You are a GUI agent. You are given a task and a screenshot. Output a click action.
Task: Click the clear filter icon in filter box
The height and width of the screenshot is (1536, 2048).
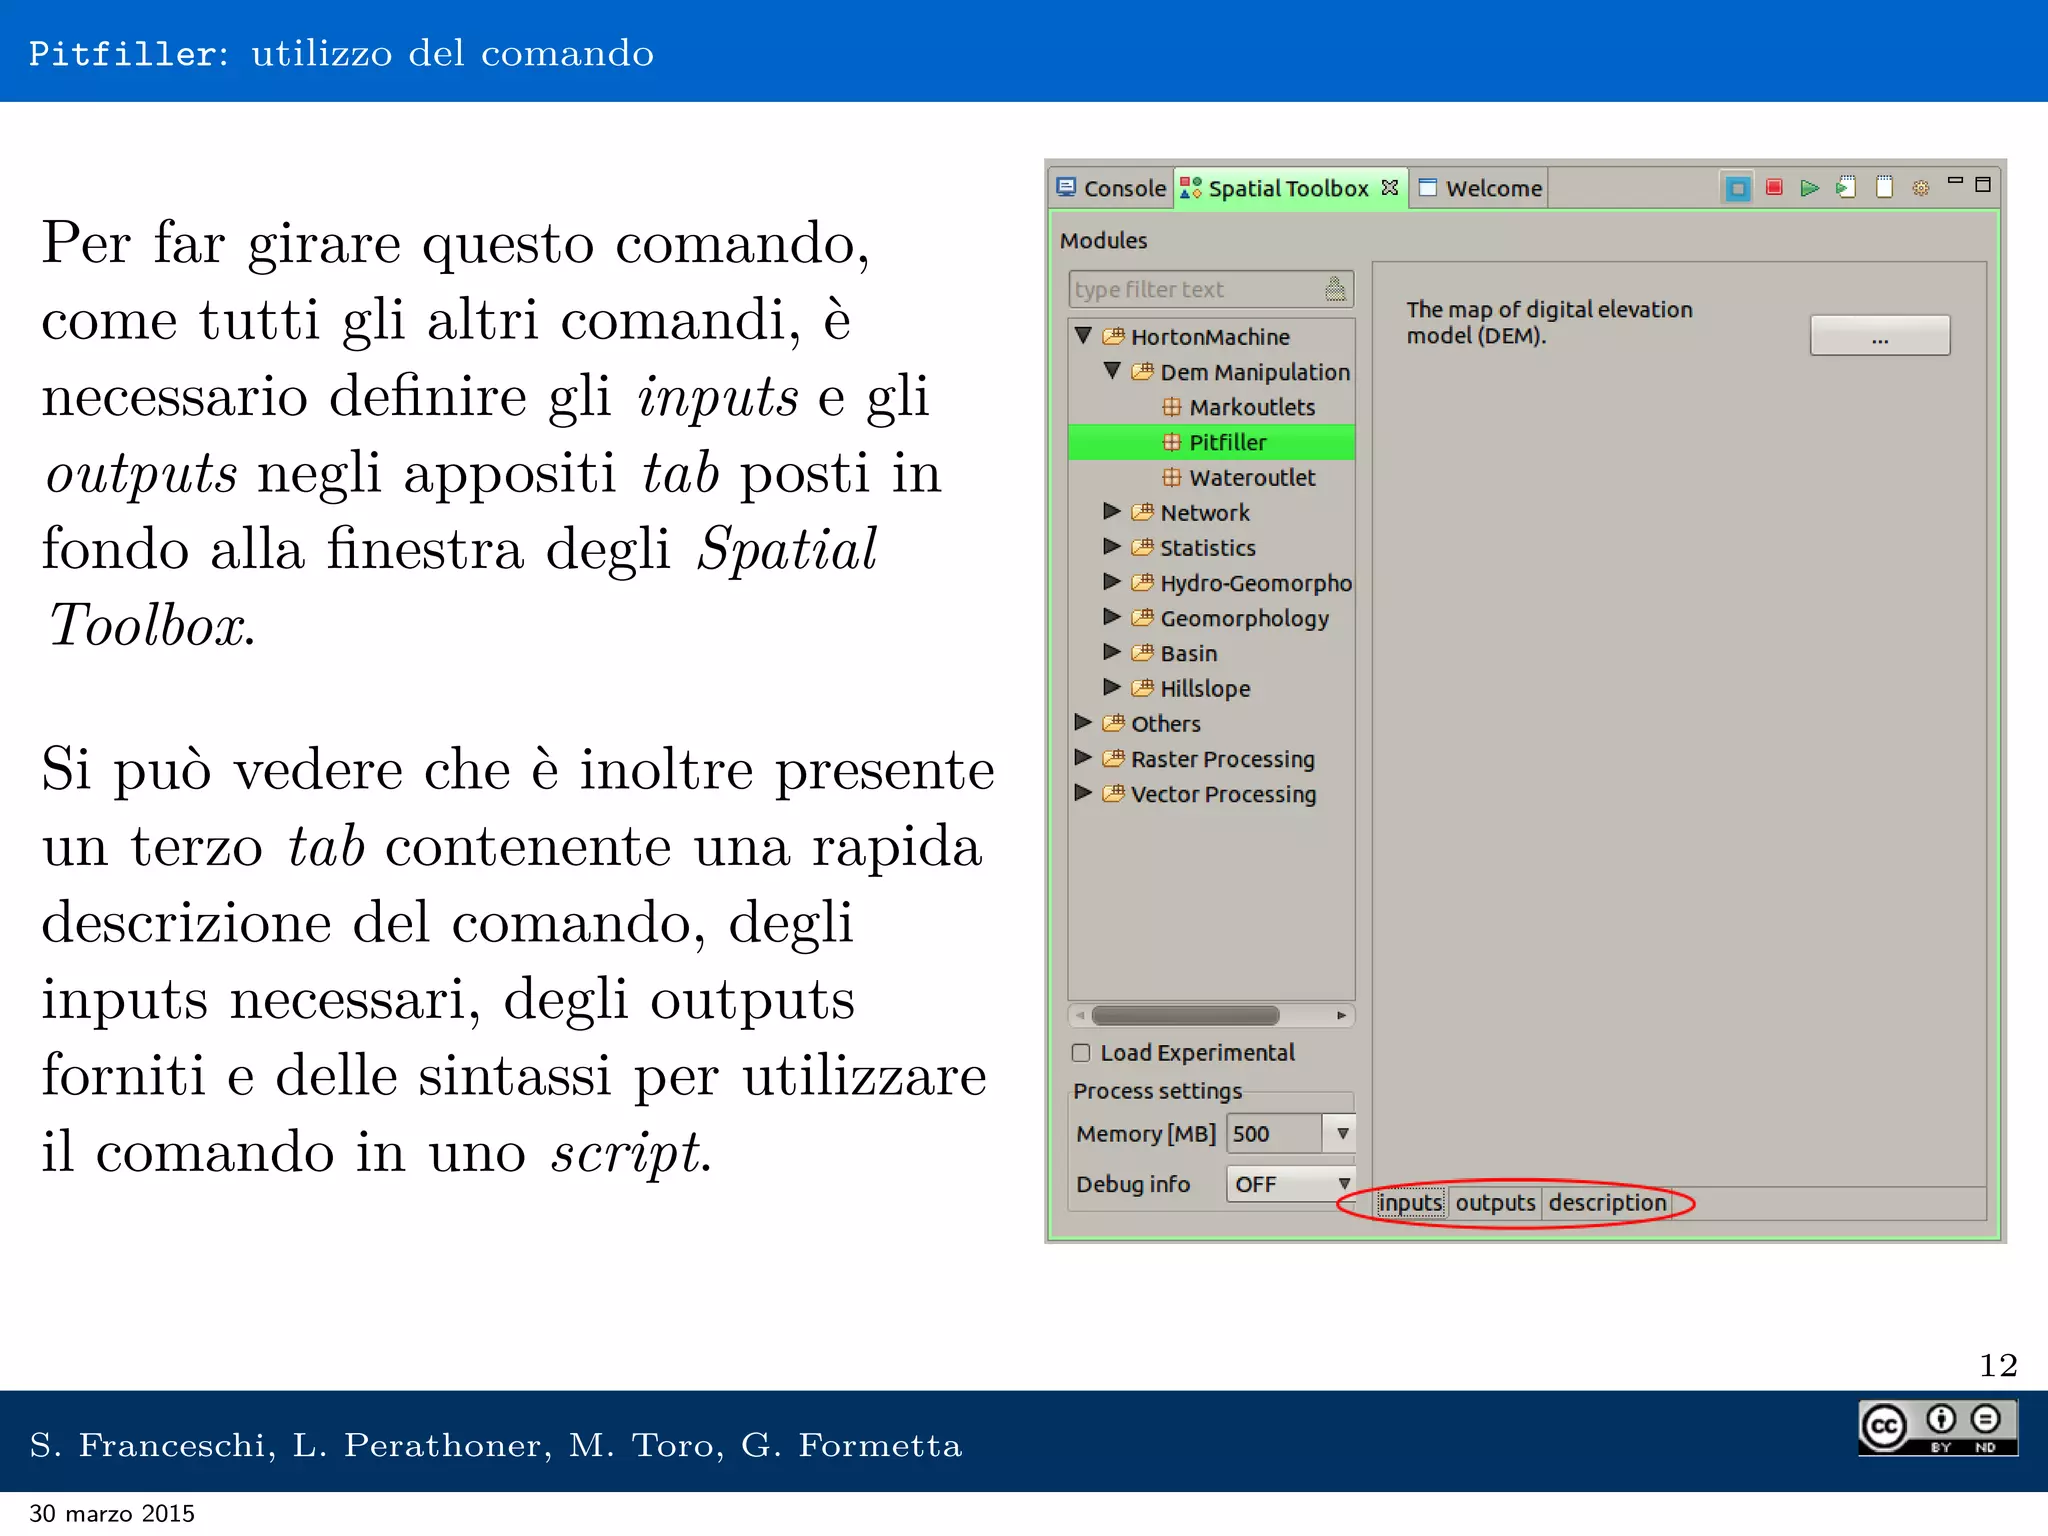(1335, 289)
